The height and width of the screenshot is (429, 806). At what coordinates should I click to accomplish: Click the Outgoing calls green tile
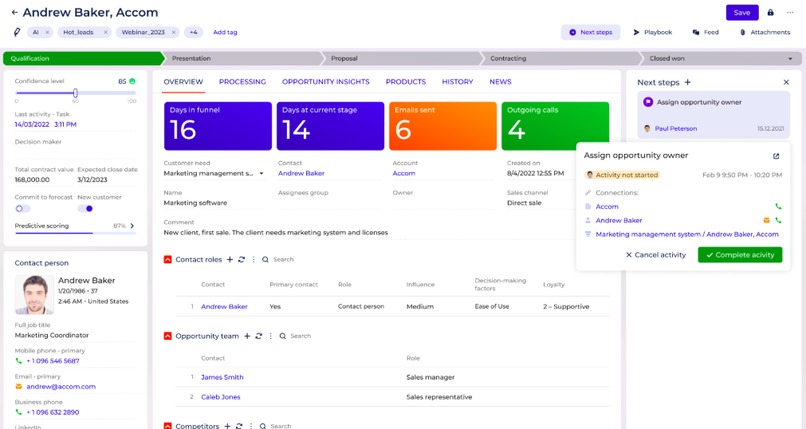pos(556,126)
